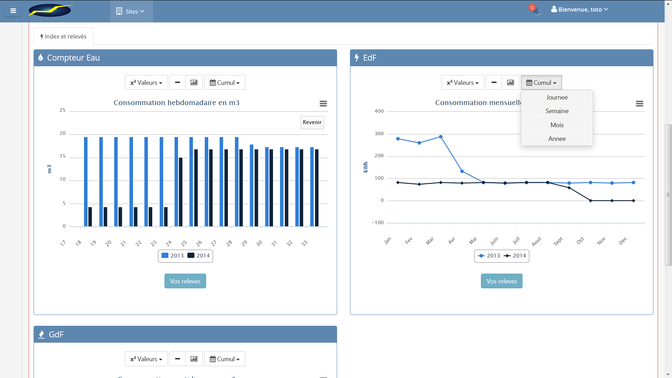Open Cumul dropdown in GdF panel

point(225,359)
